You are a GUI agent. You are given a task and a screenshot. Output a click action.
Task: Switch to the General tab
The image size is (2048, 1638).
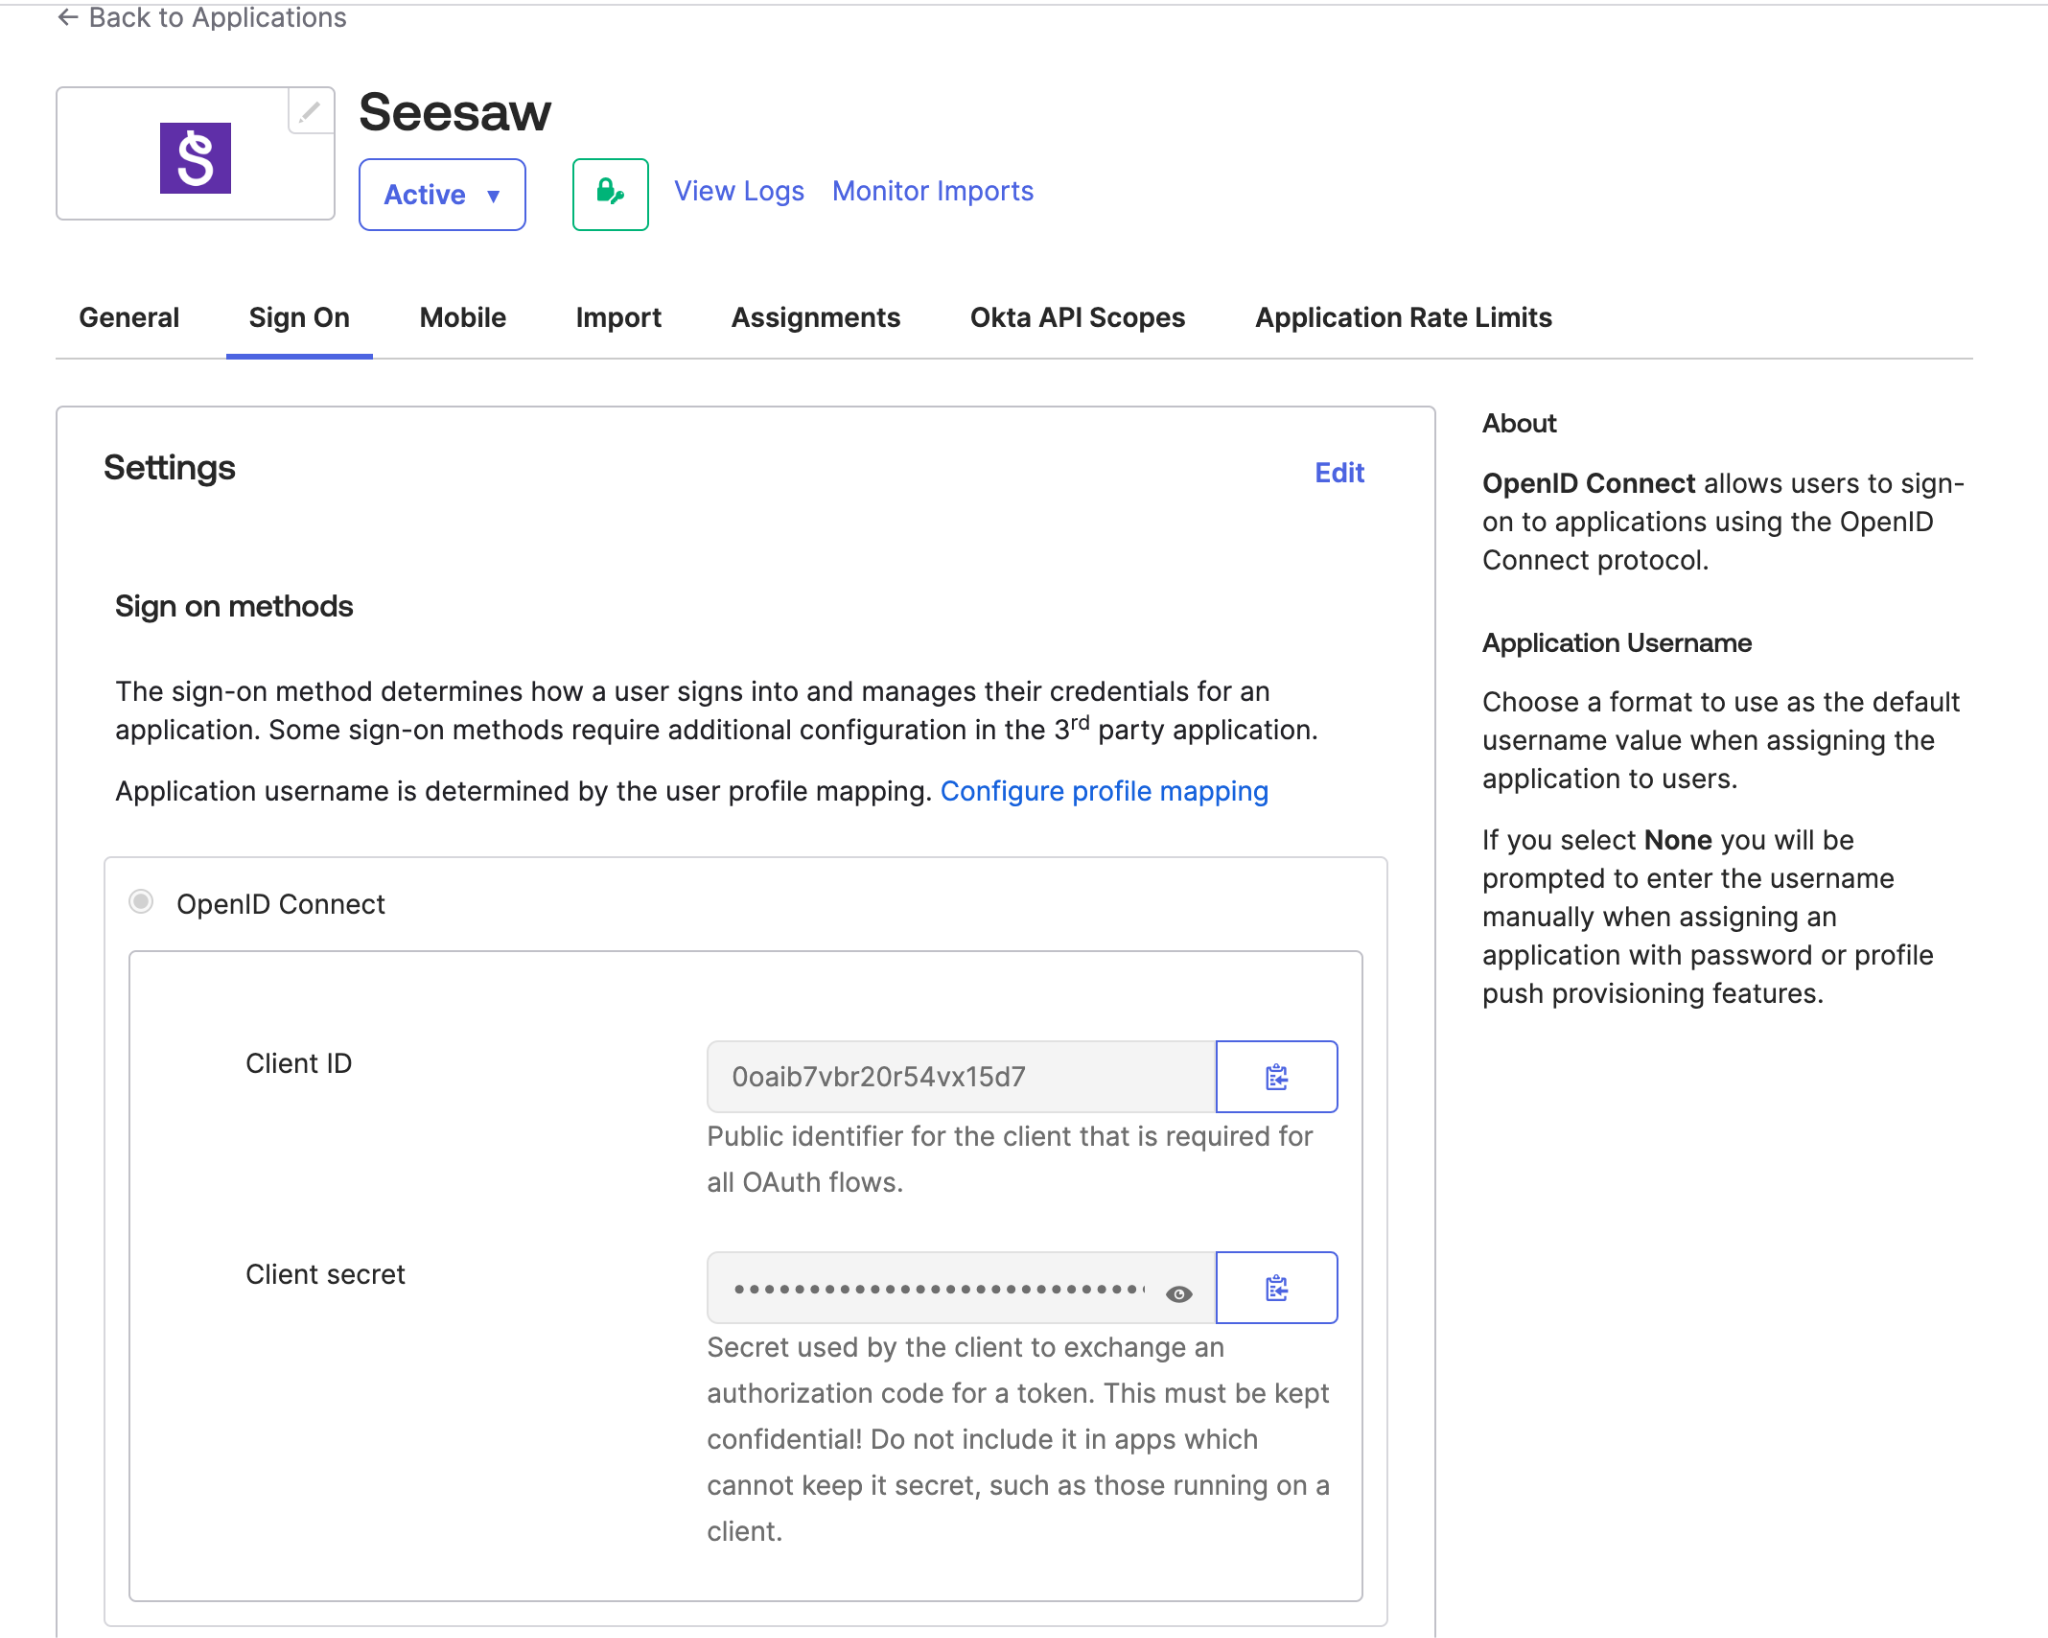pos(129,317)
